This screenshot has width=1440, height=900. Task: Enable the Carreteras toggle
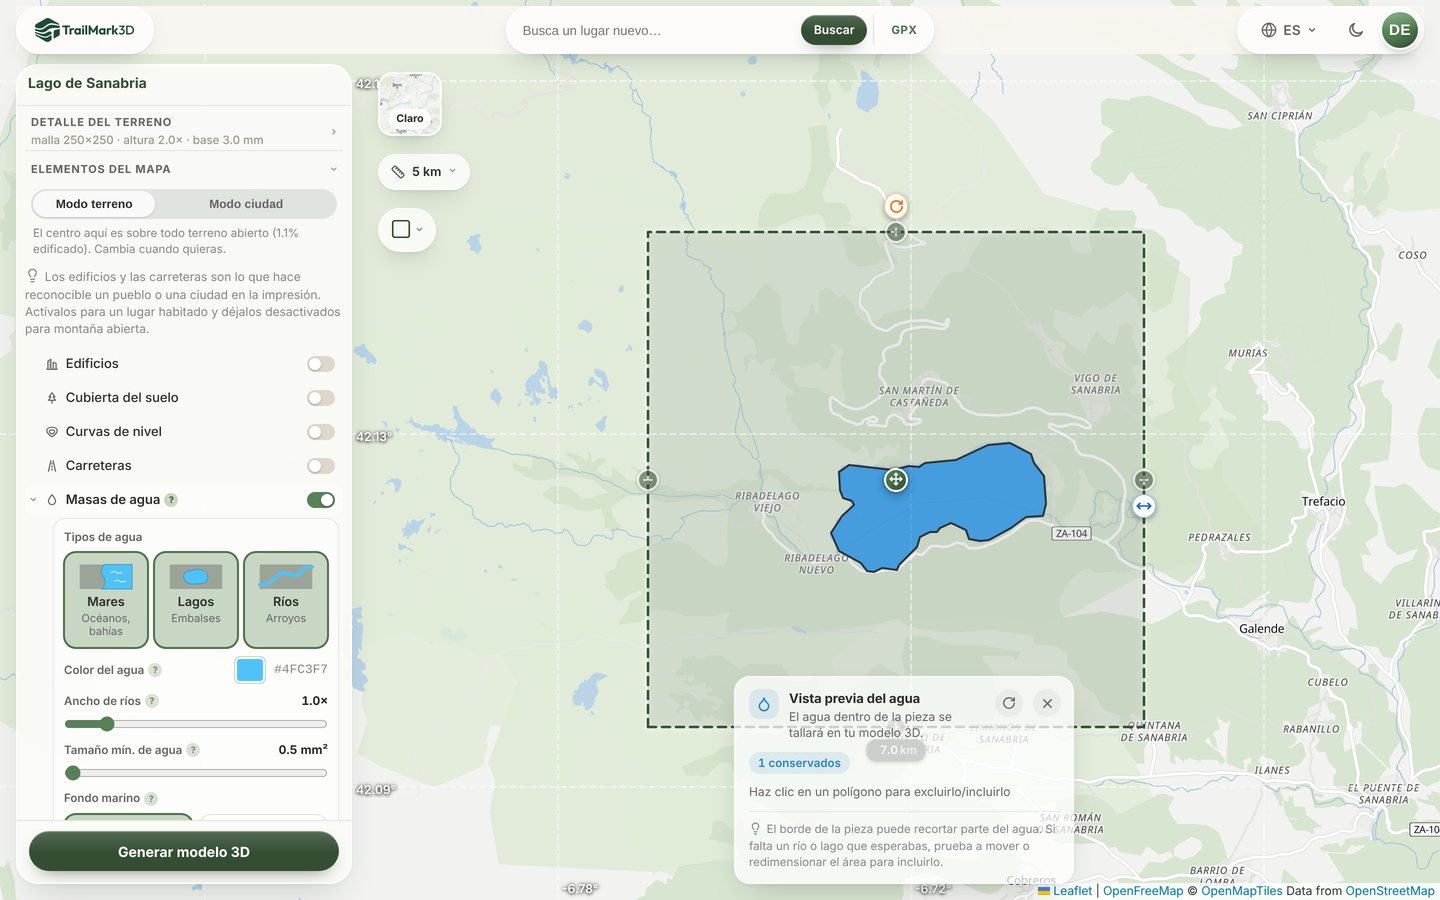[x=321, y=466]
